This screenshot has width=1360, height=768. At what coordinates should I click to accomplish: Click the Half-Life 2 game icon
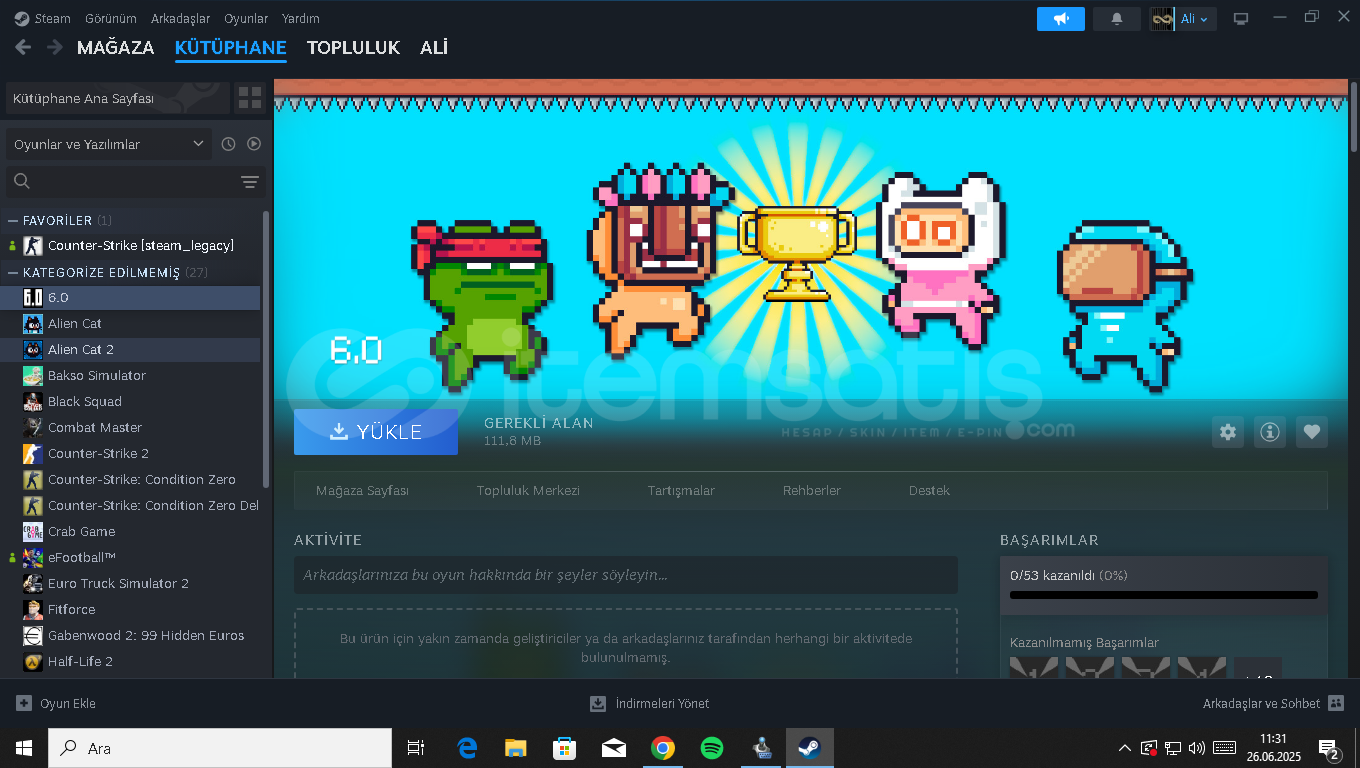tap(33, 661)
